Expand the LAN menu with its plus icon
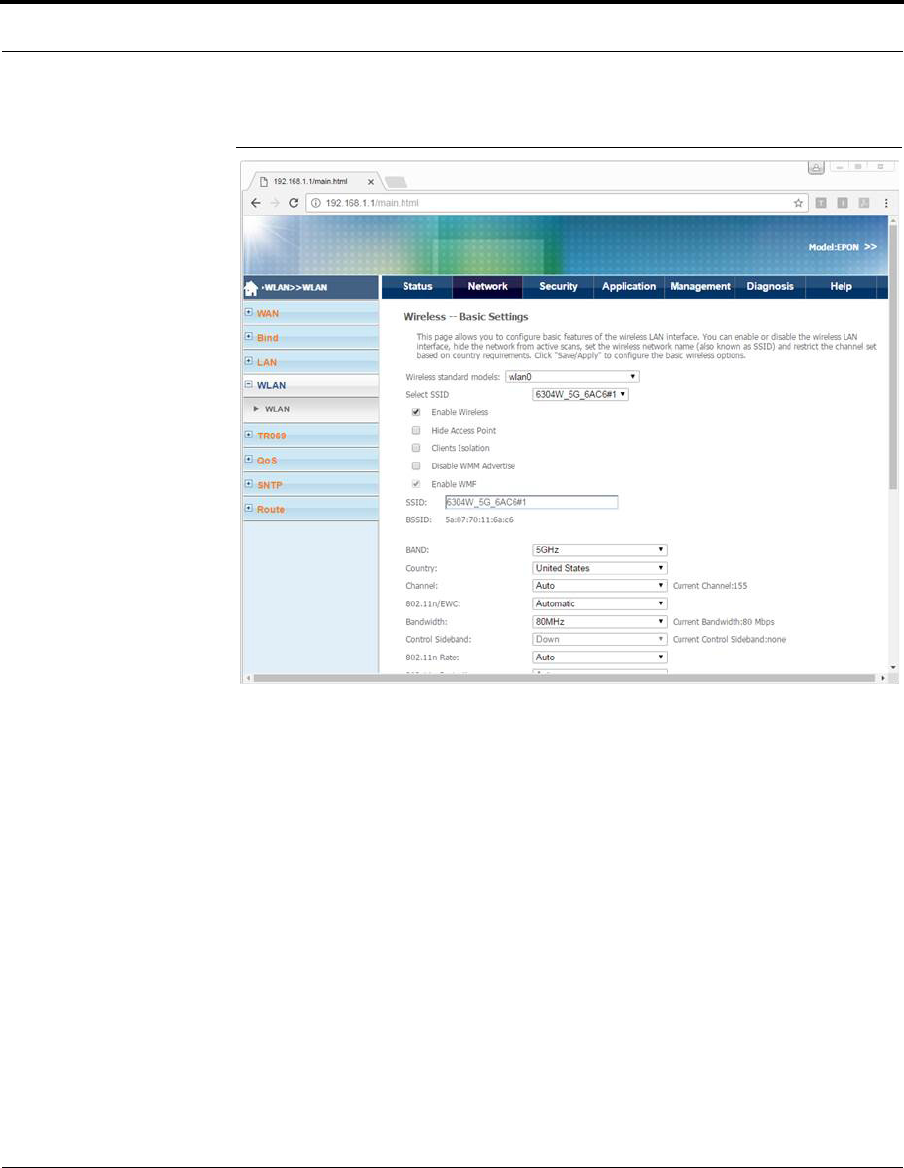The image size is (904, 1168). (249, 361)
